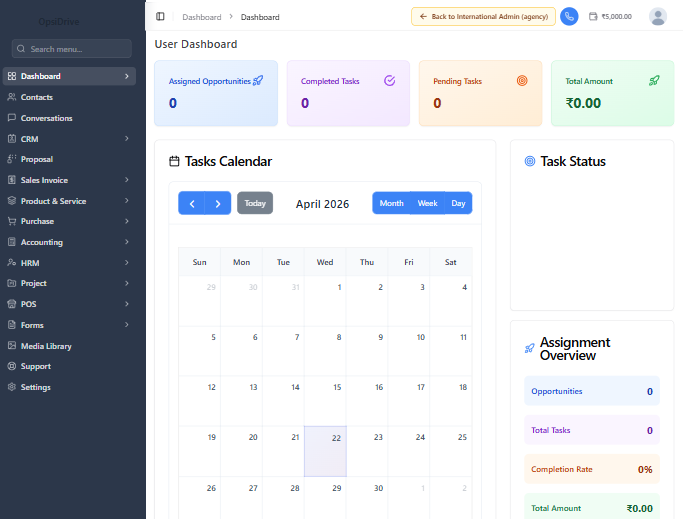
Task: Open Conversations from the sidebar
Action: click(69, 118)
